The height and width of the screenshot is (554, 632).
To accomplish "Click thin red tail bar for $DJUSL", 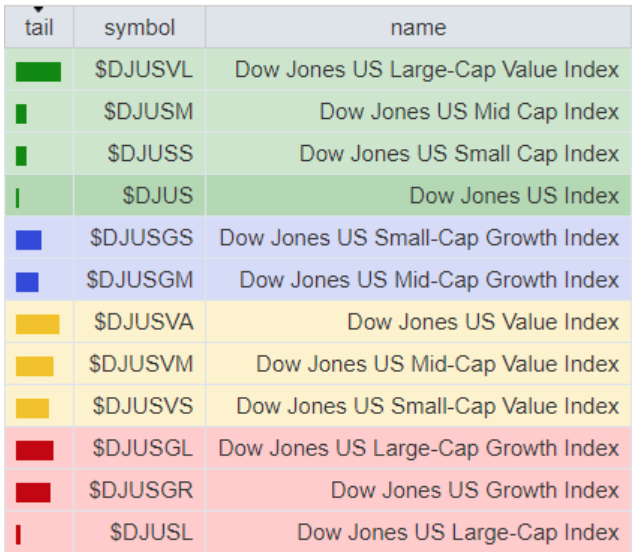I will click(18, 535).
